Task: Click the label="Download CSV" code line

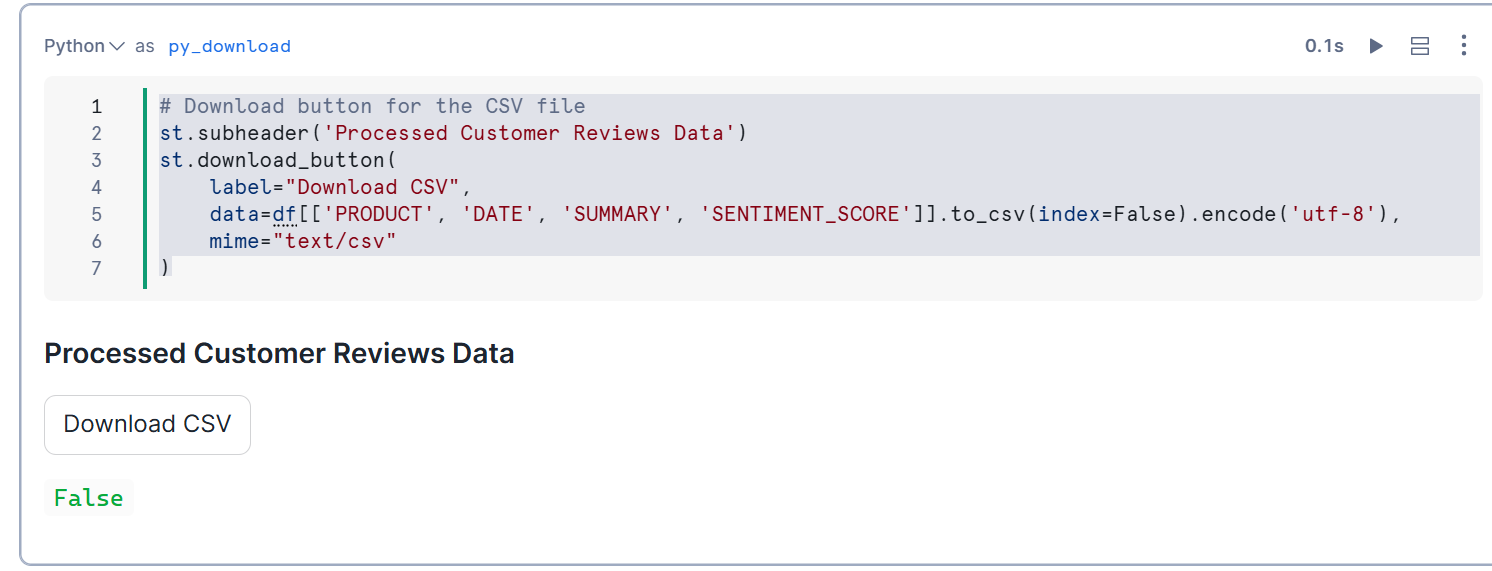Action: pos(340,187)
